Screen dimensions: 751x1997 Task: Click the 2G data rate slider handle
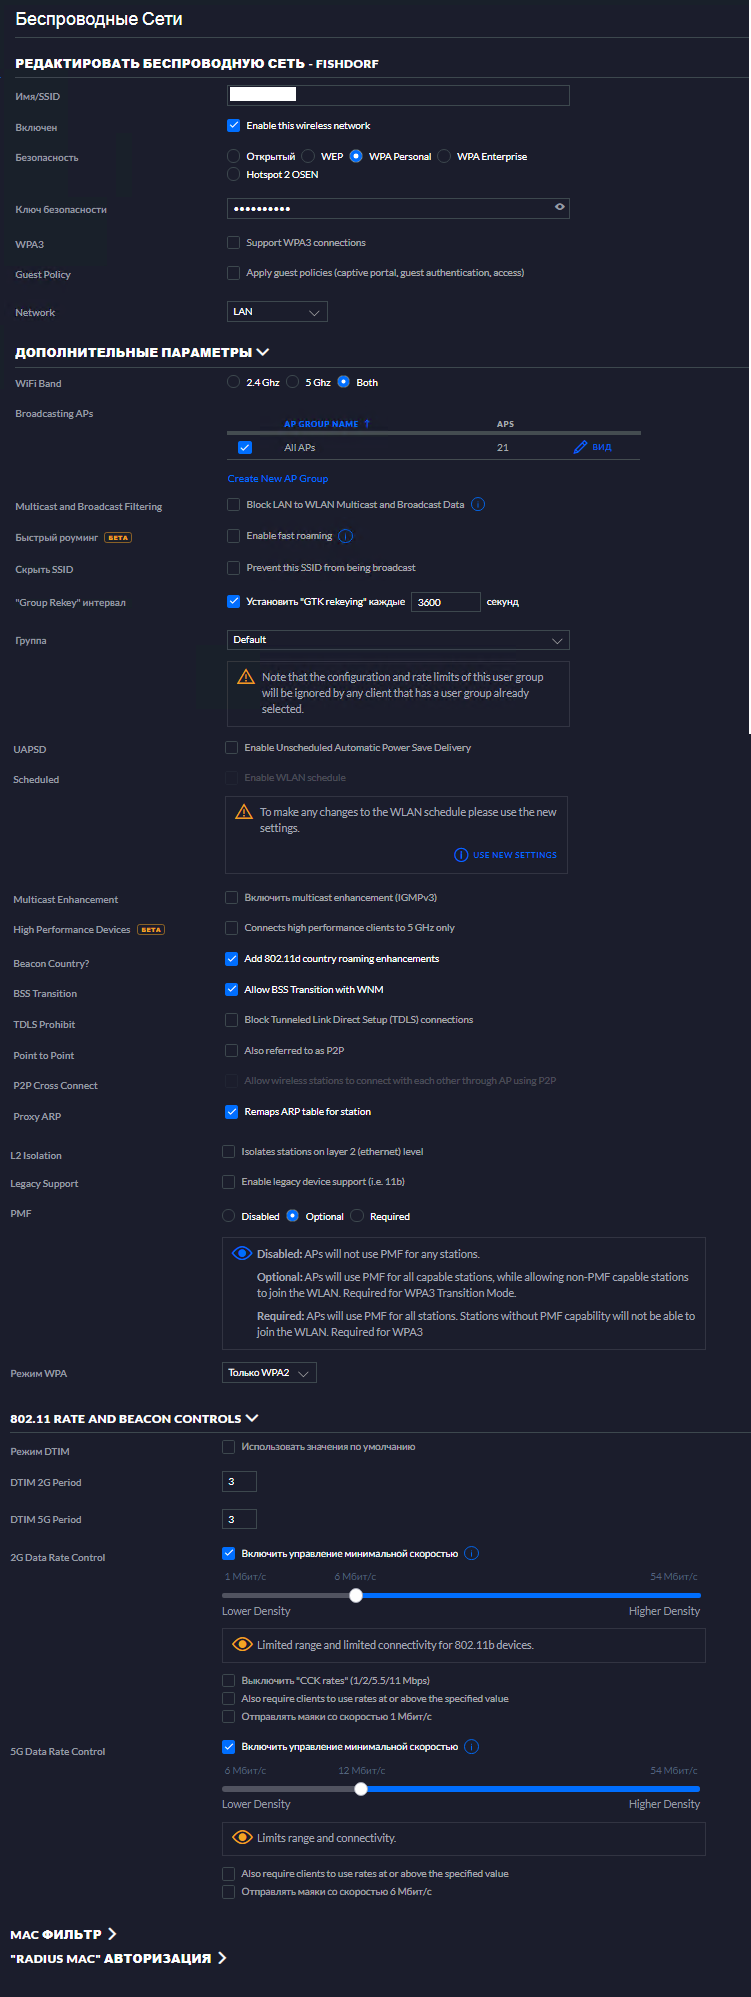click(x=356, y=1595)
